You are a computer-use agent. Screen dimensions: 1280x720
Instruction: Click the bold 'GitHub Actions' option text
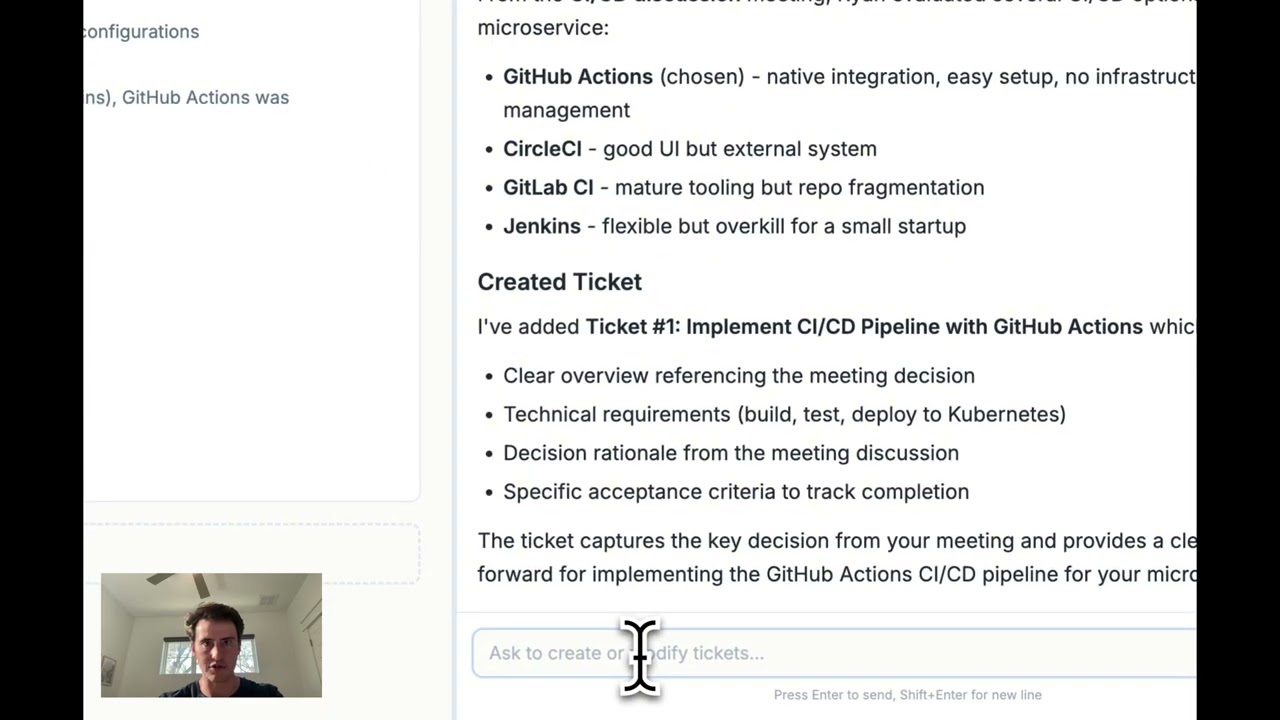(578, 76)
